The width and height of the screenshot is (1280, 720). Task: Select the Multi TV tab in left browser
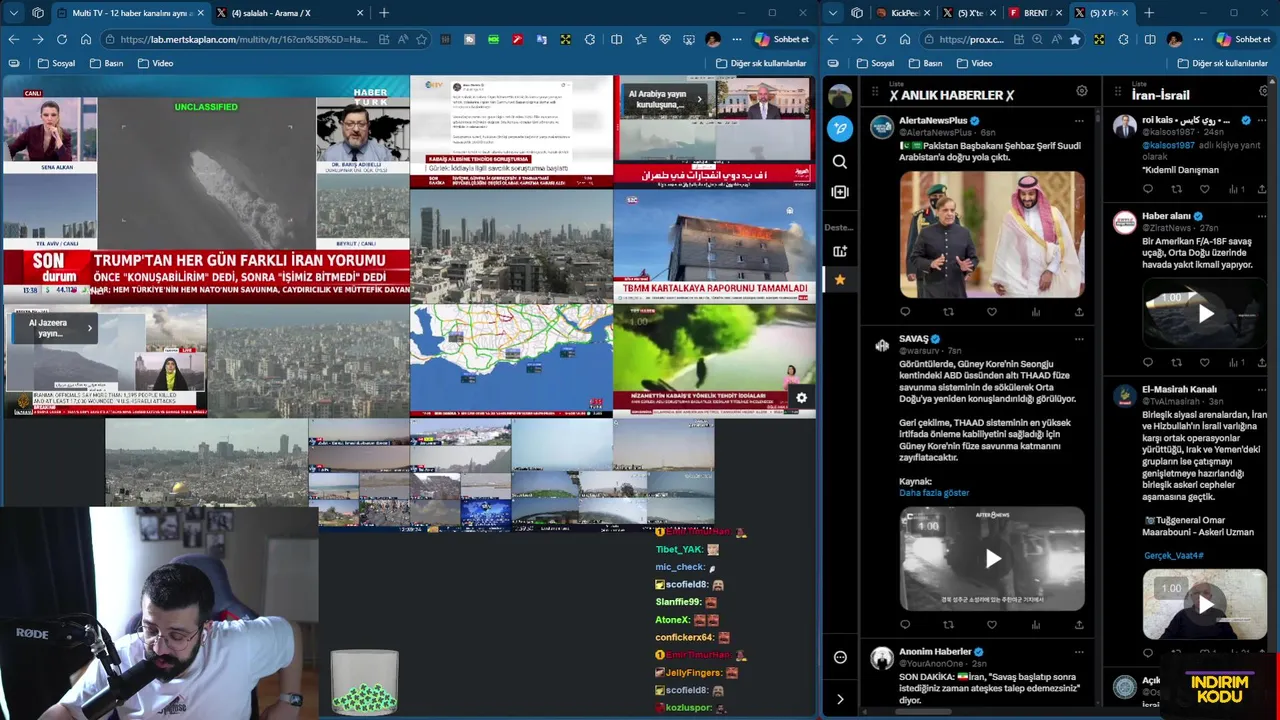pyautogui.click(x=130, y=13)
